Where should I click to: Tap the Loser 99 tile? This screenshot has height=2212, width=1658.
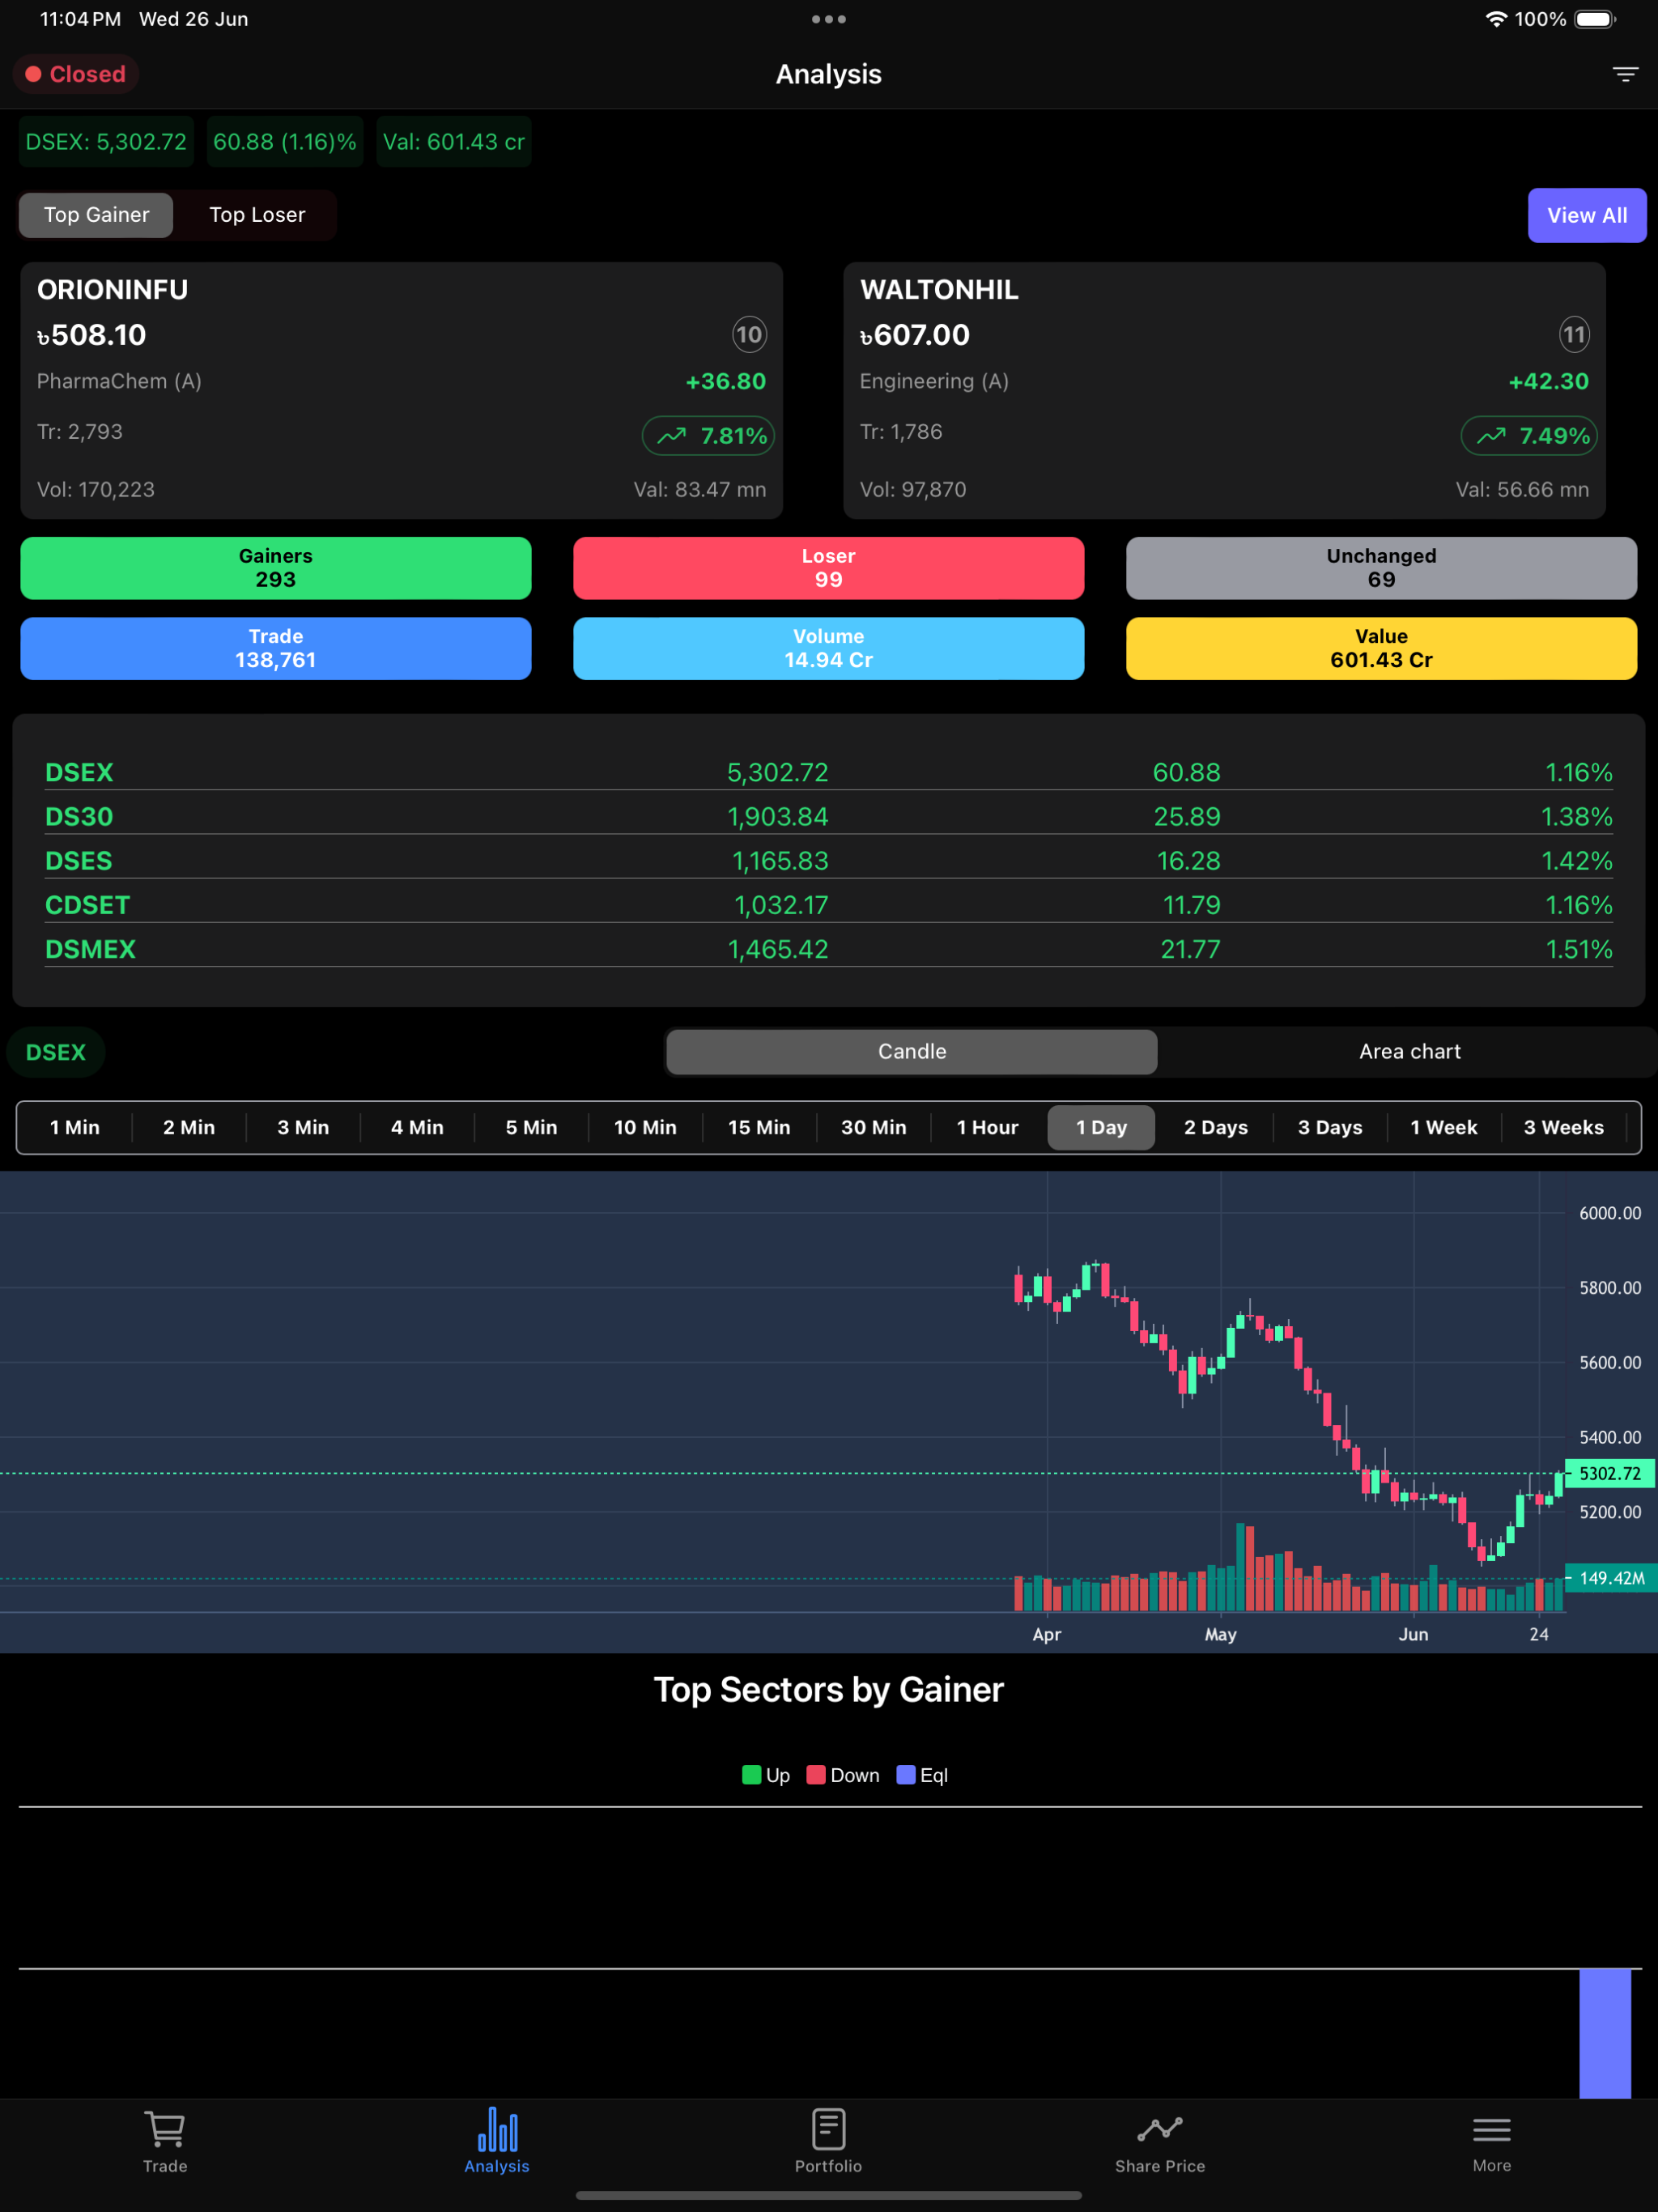(x=828, y=568)
